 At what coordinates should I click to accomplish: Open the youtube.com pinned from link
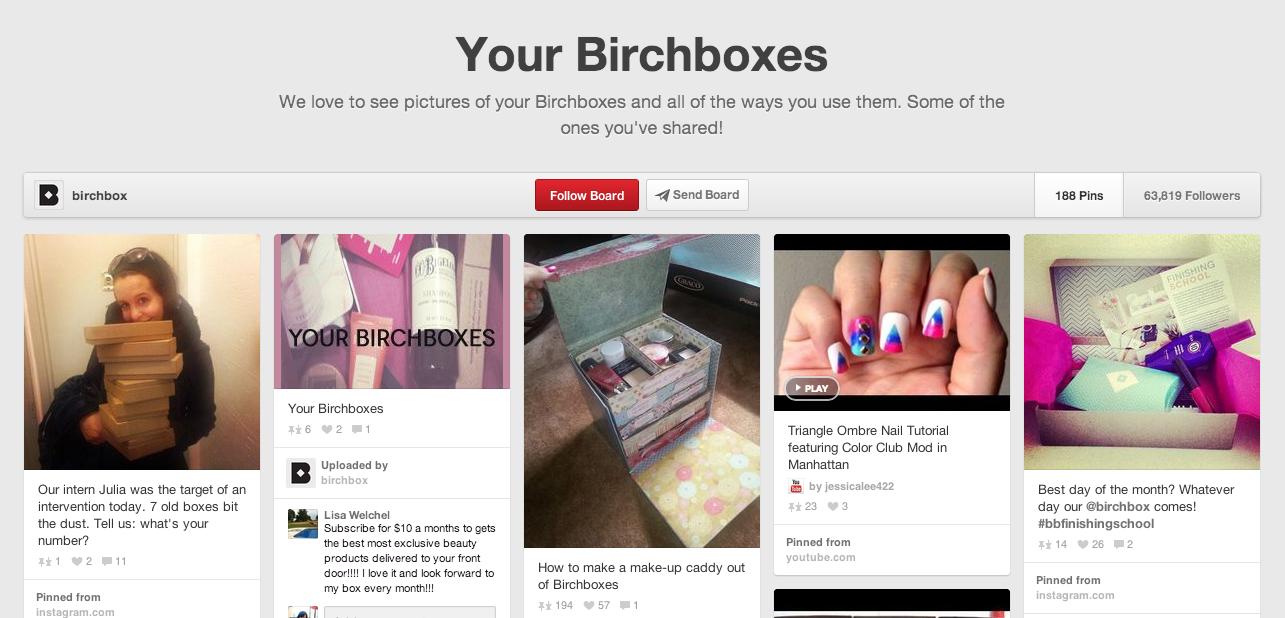pos(821,557)
